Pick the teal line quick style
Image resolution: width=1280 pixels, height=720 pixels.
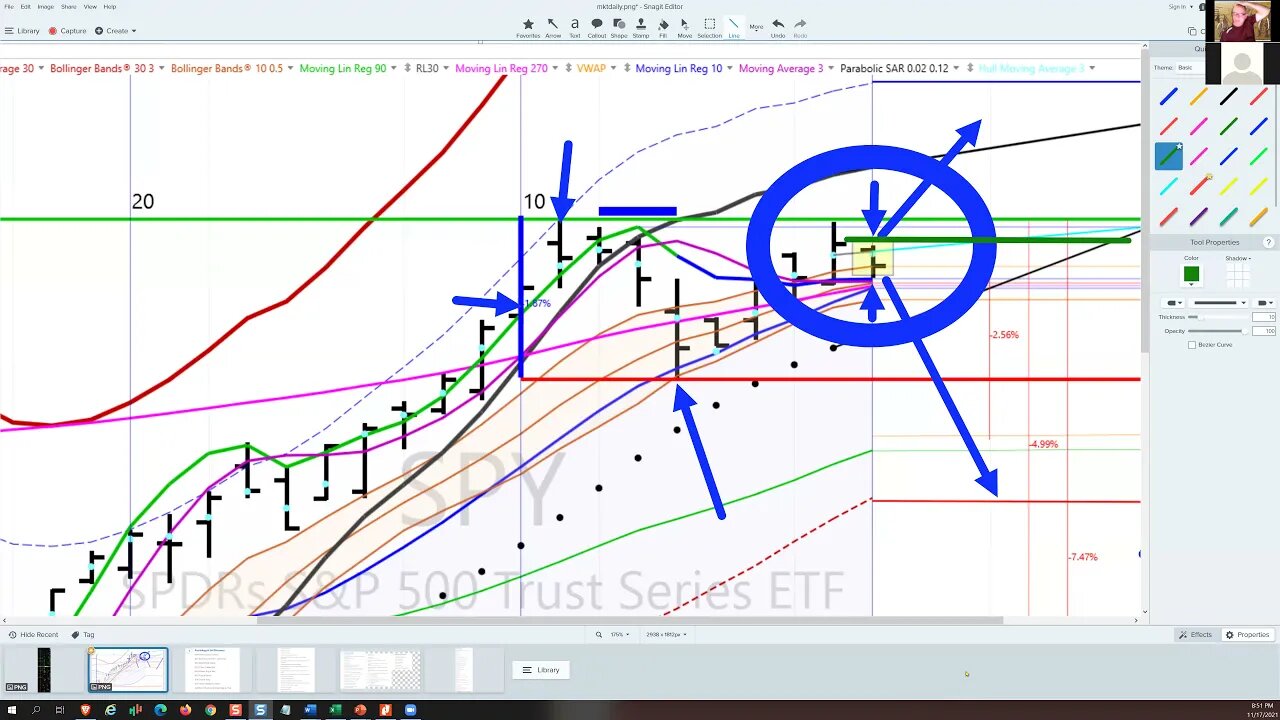coord(1229,217)
